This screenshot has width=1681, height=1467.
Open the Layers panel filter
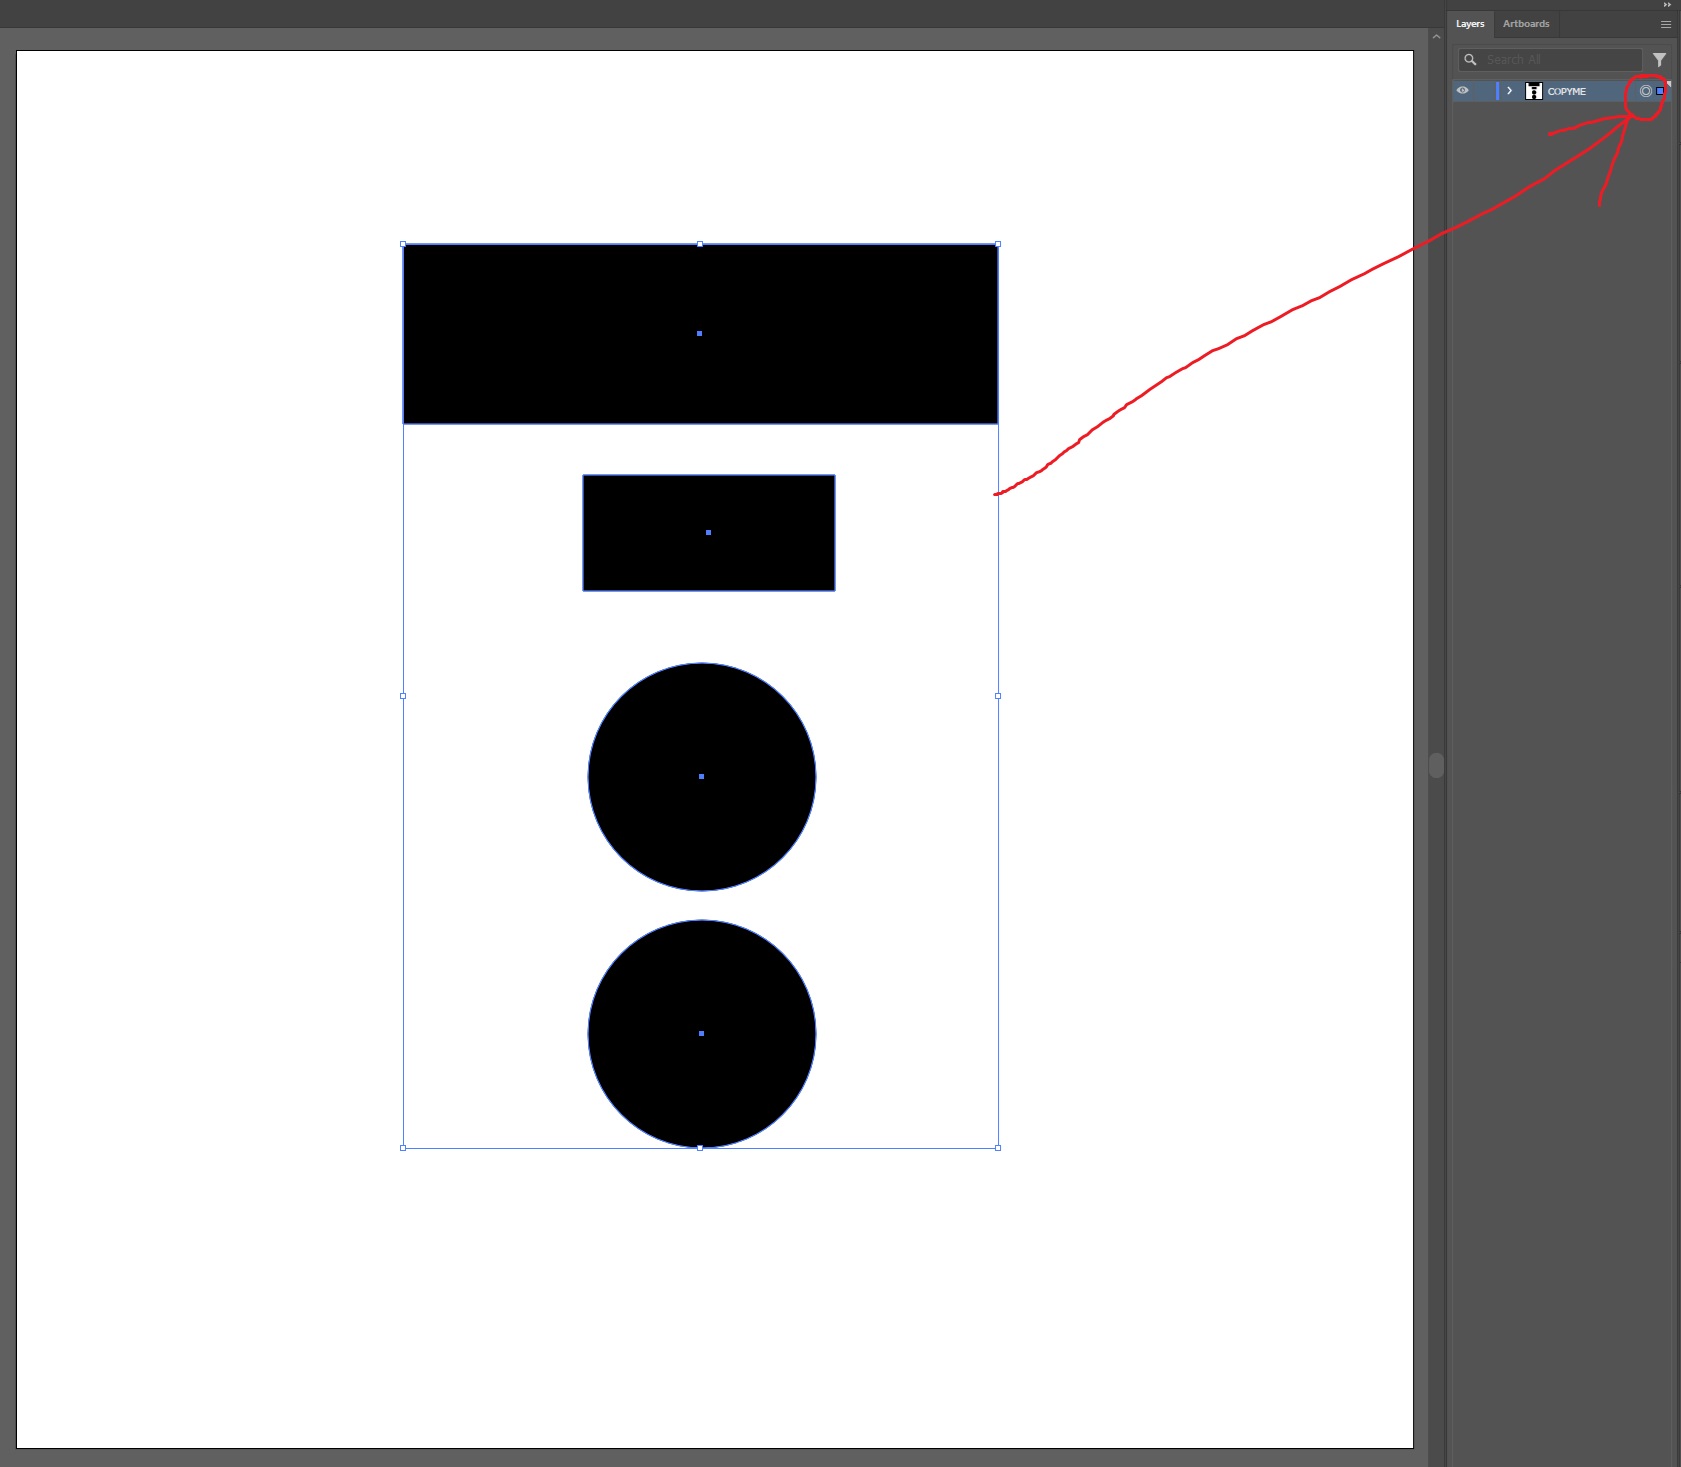point(1660,60)
